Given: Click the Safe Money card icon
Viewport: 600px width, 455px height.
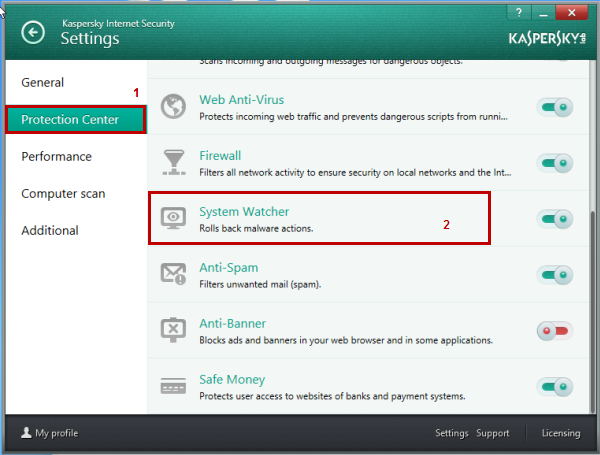Looking at the screenshot, I should pos(173,386).
